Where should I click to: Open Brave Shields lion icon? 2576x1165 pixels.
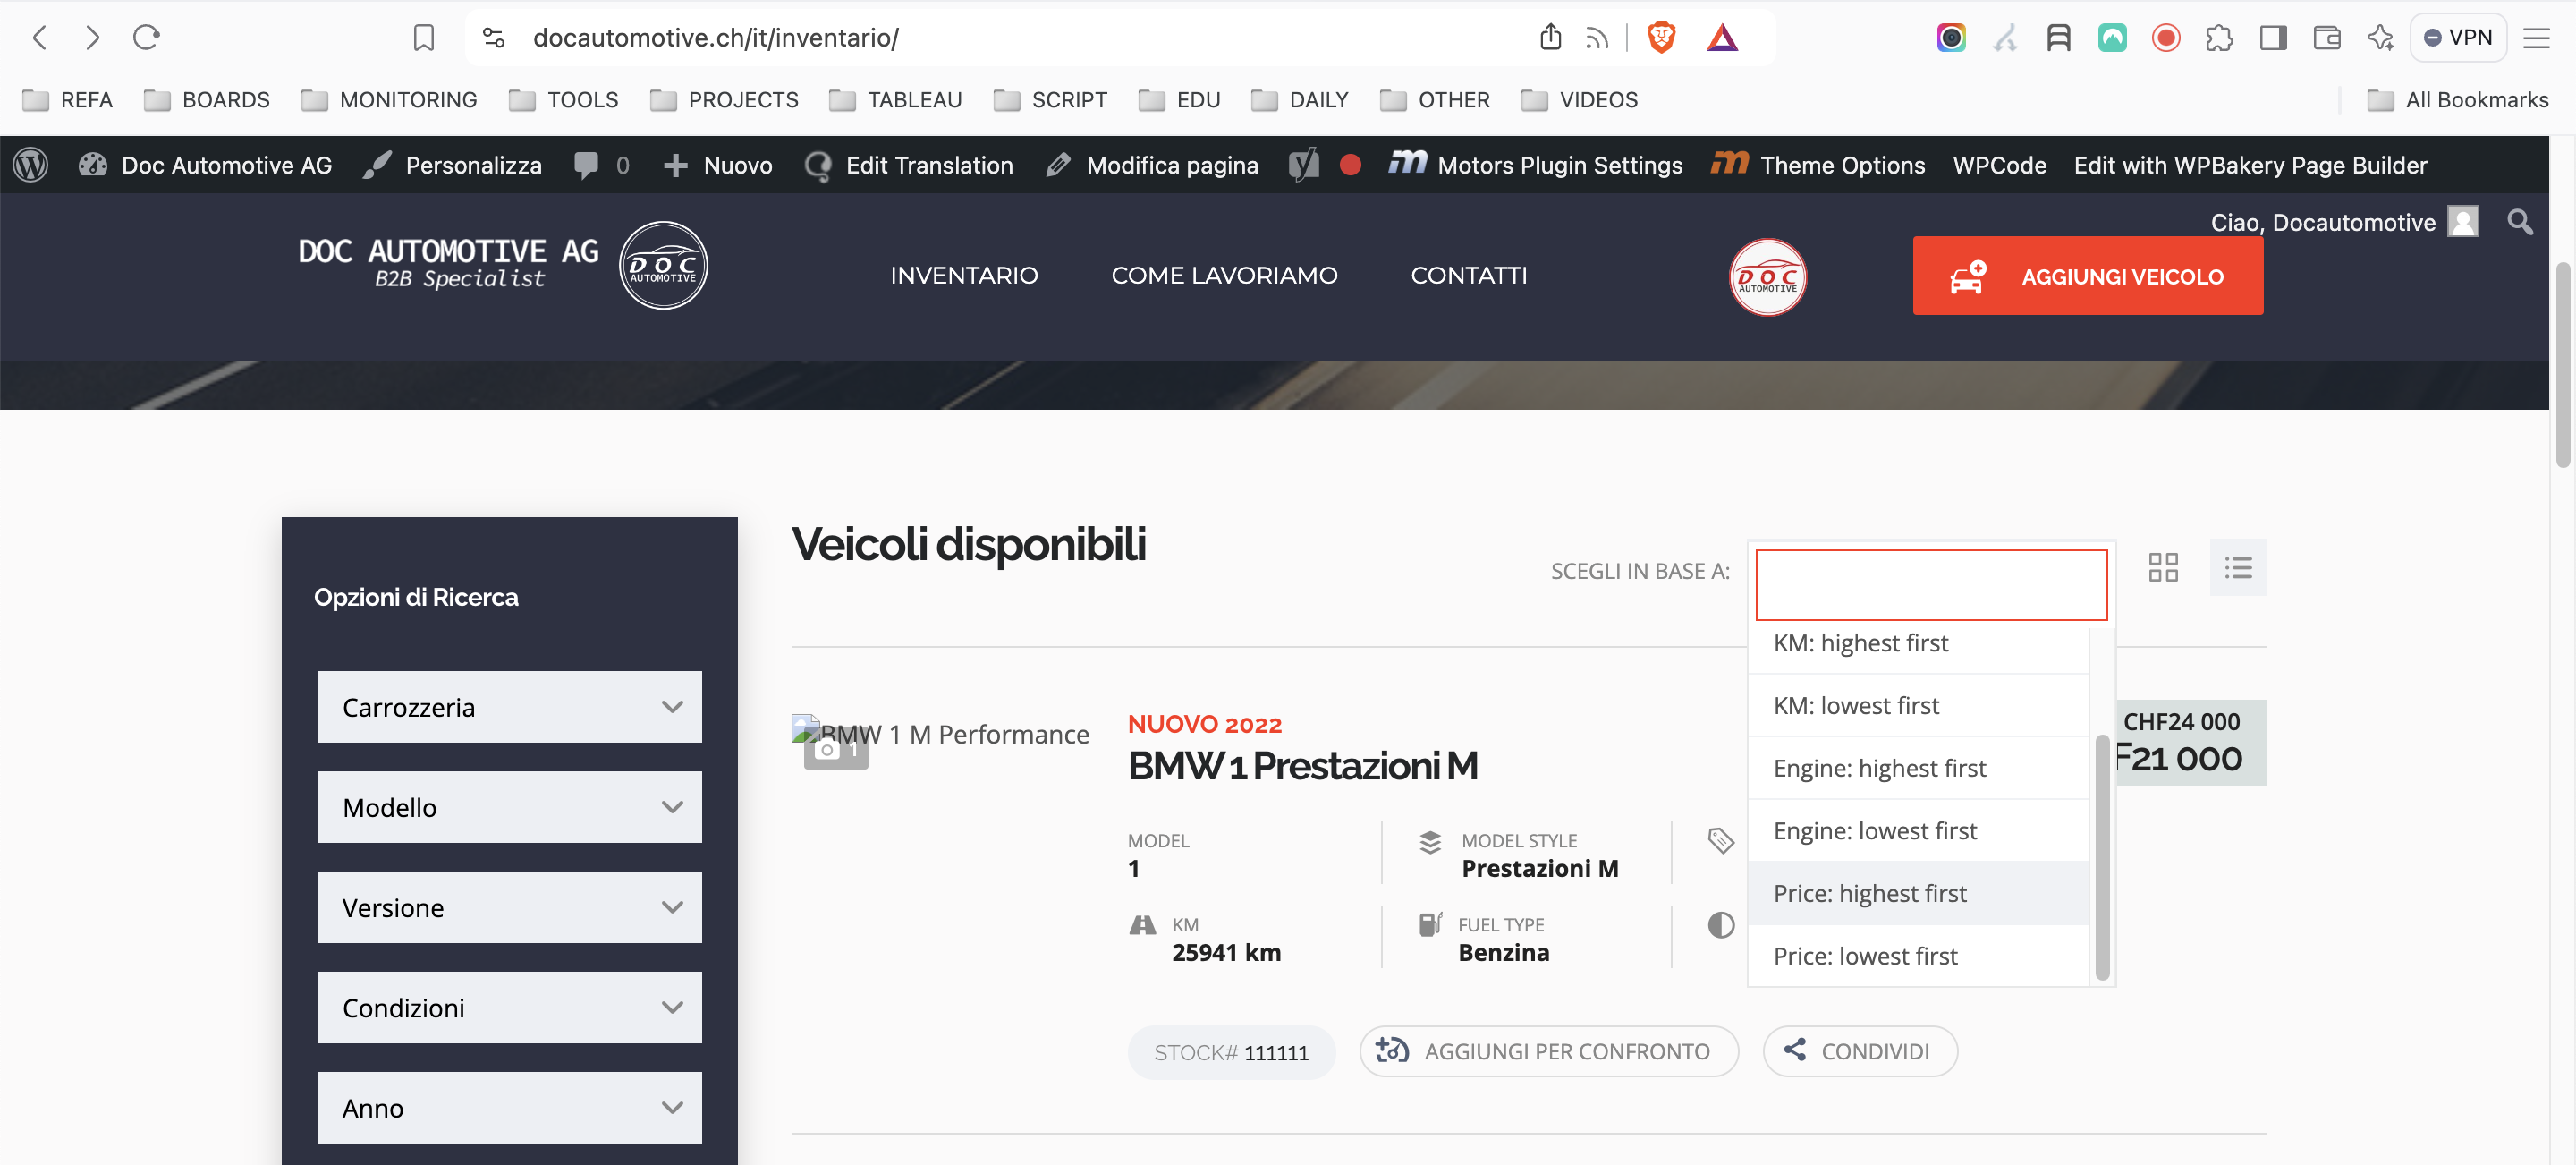coord(1661,38)
